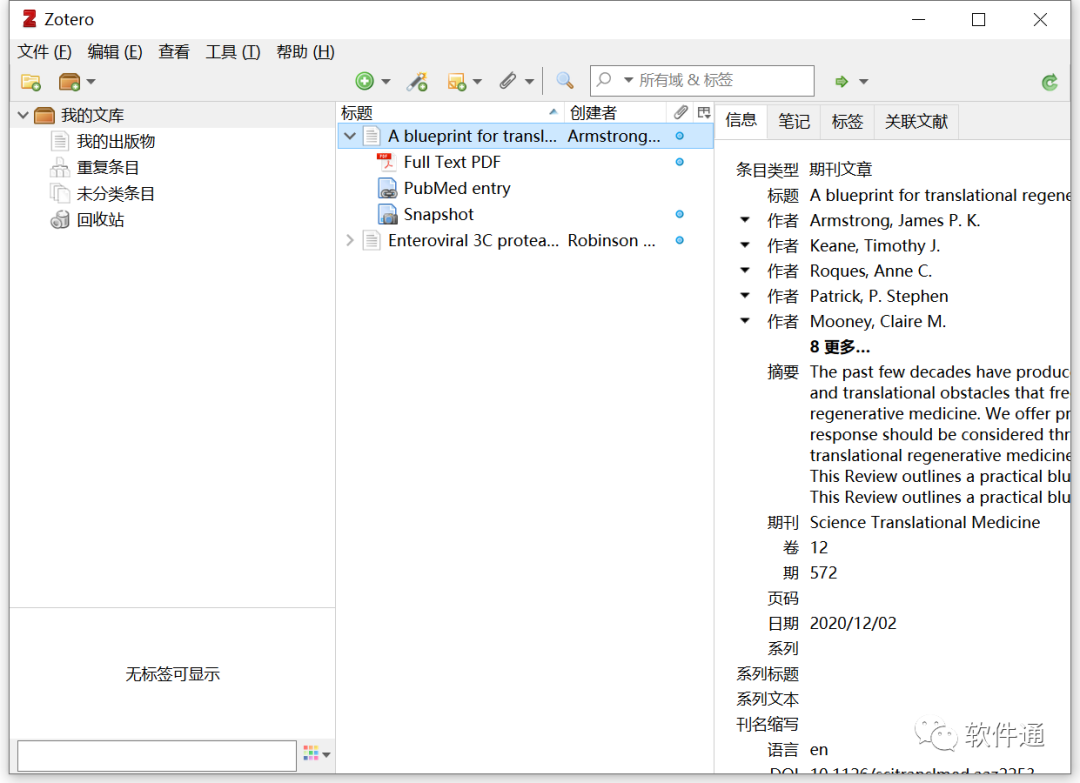
Task: Click the attachment paperclip column header
Action: (x=681, y=112)
